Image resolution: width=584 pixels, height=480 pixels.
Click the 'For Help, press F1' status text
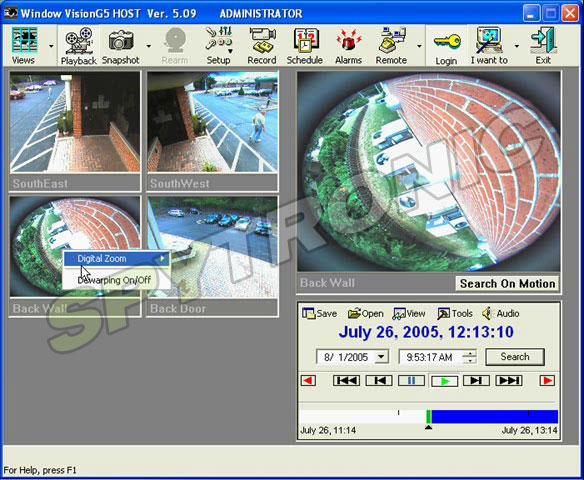pyautogui.click(x=40, y=470)
